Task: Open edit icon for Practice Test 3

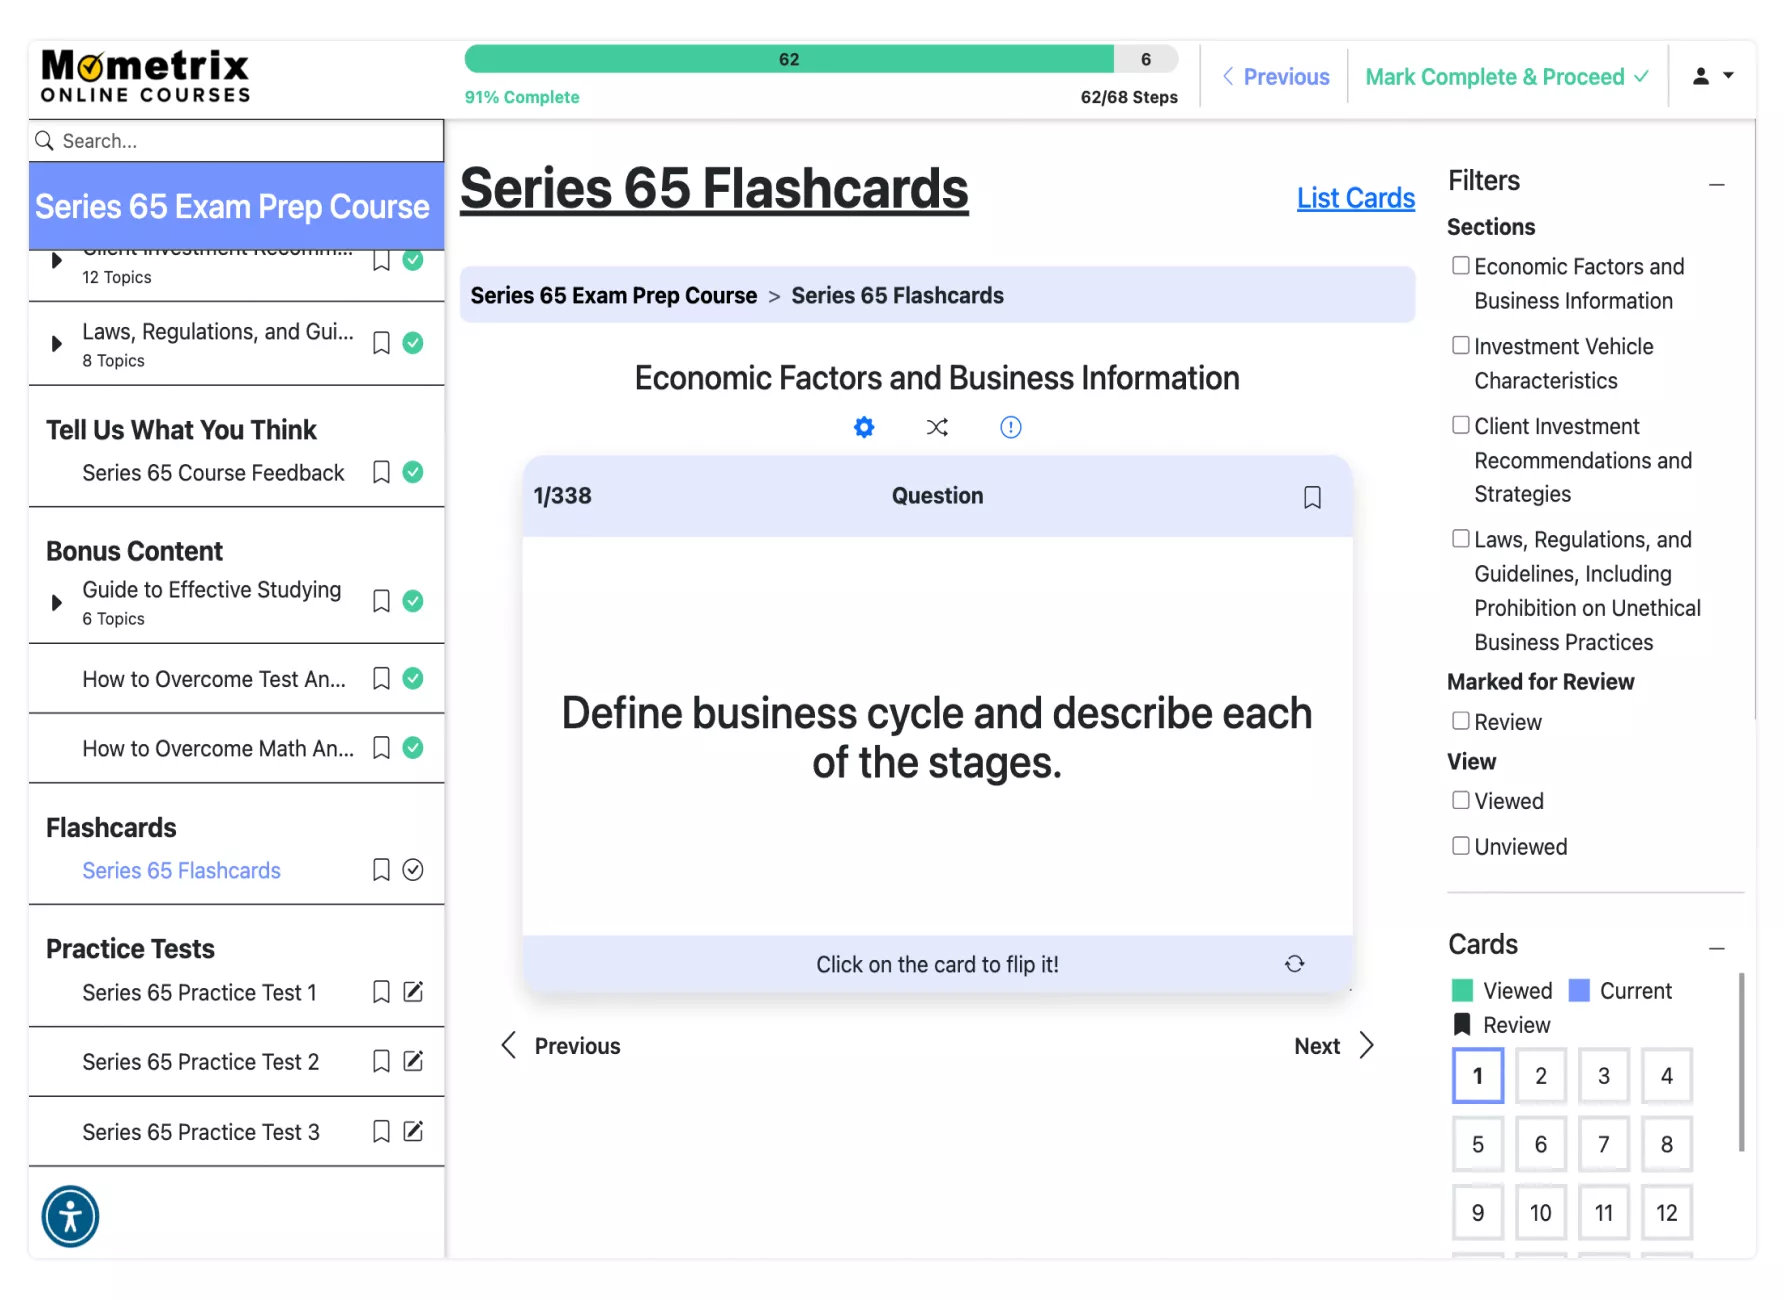Action: click(x=413, y=1131)
